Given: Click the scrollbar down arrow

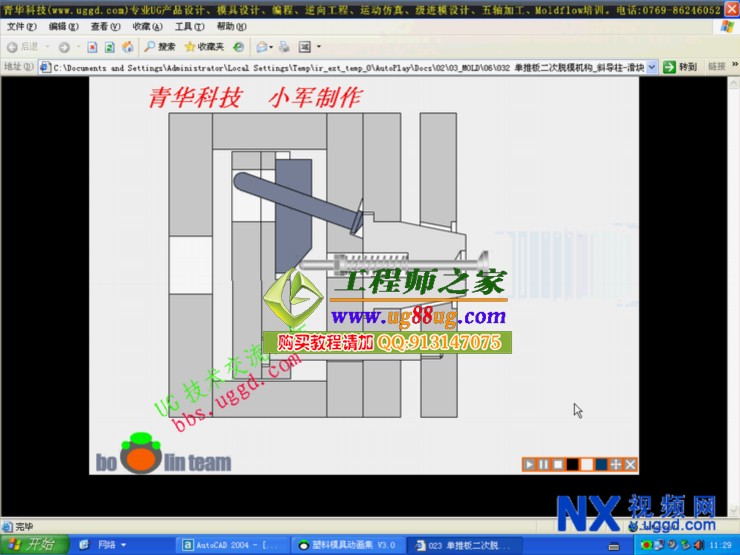Looking at the screenshot, I should [734, 510].
